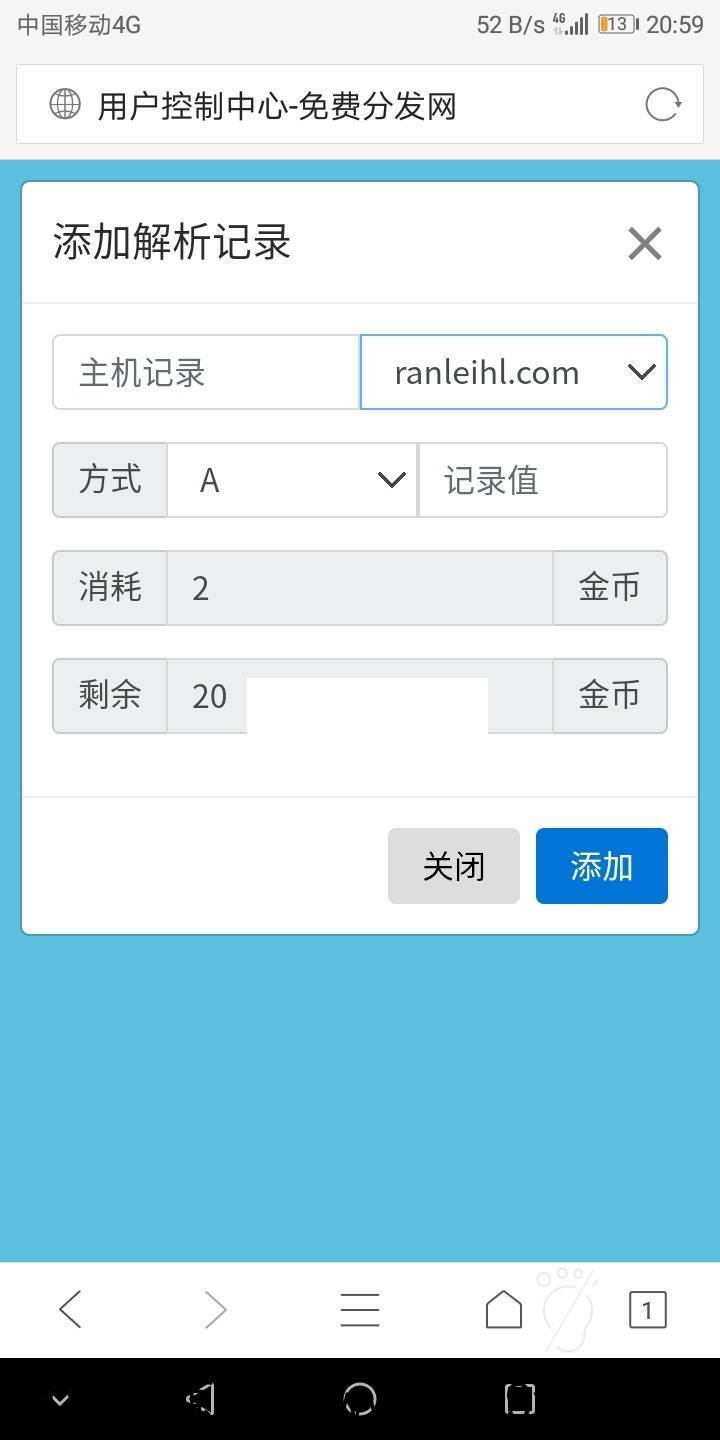
Task: Click the gray 关闭 button
Action: (x=454, y=866)
